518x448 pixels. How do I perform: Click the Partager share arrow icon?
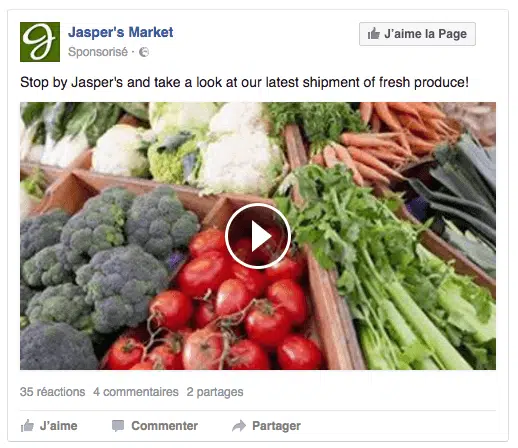tap(239, 426)
